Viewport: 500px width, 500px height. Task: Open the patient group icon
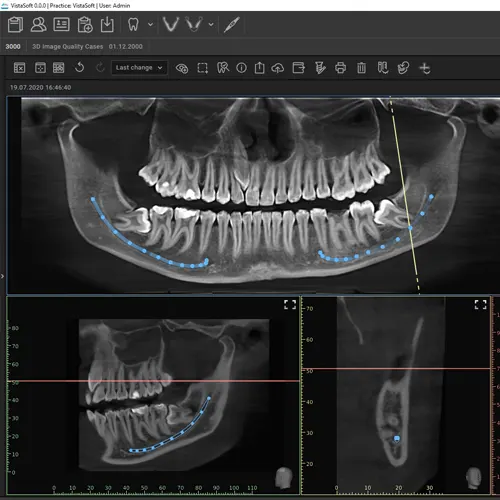(38, 25)
